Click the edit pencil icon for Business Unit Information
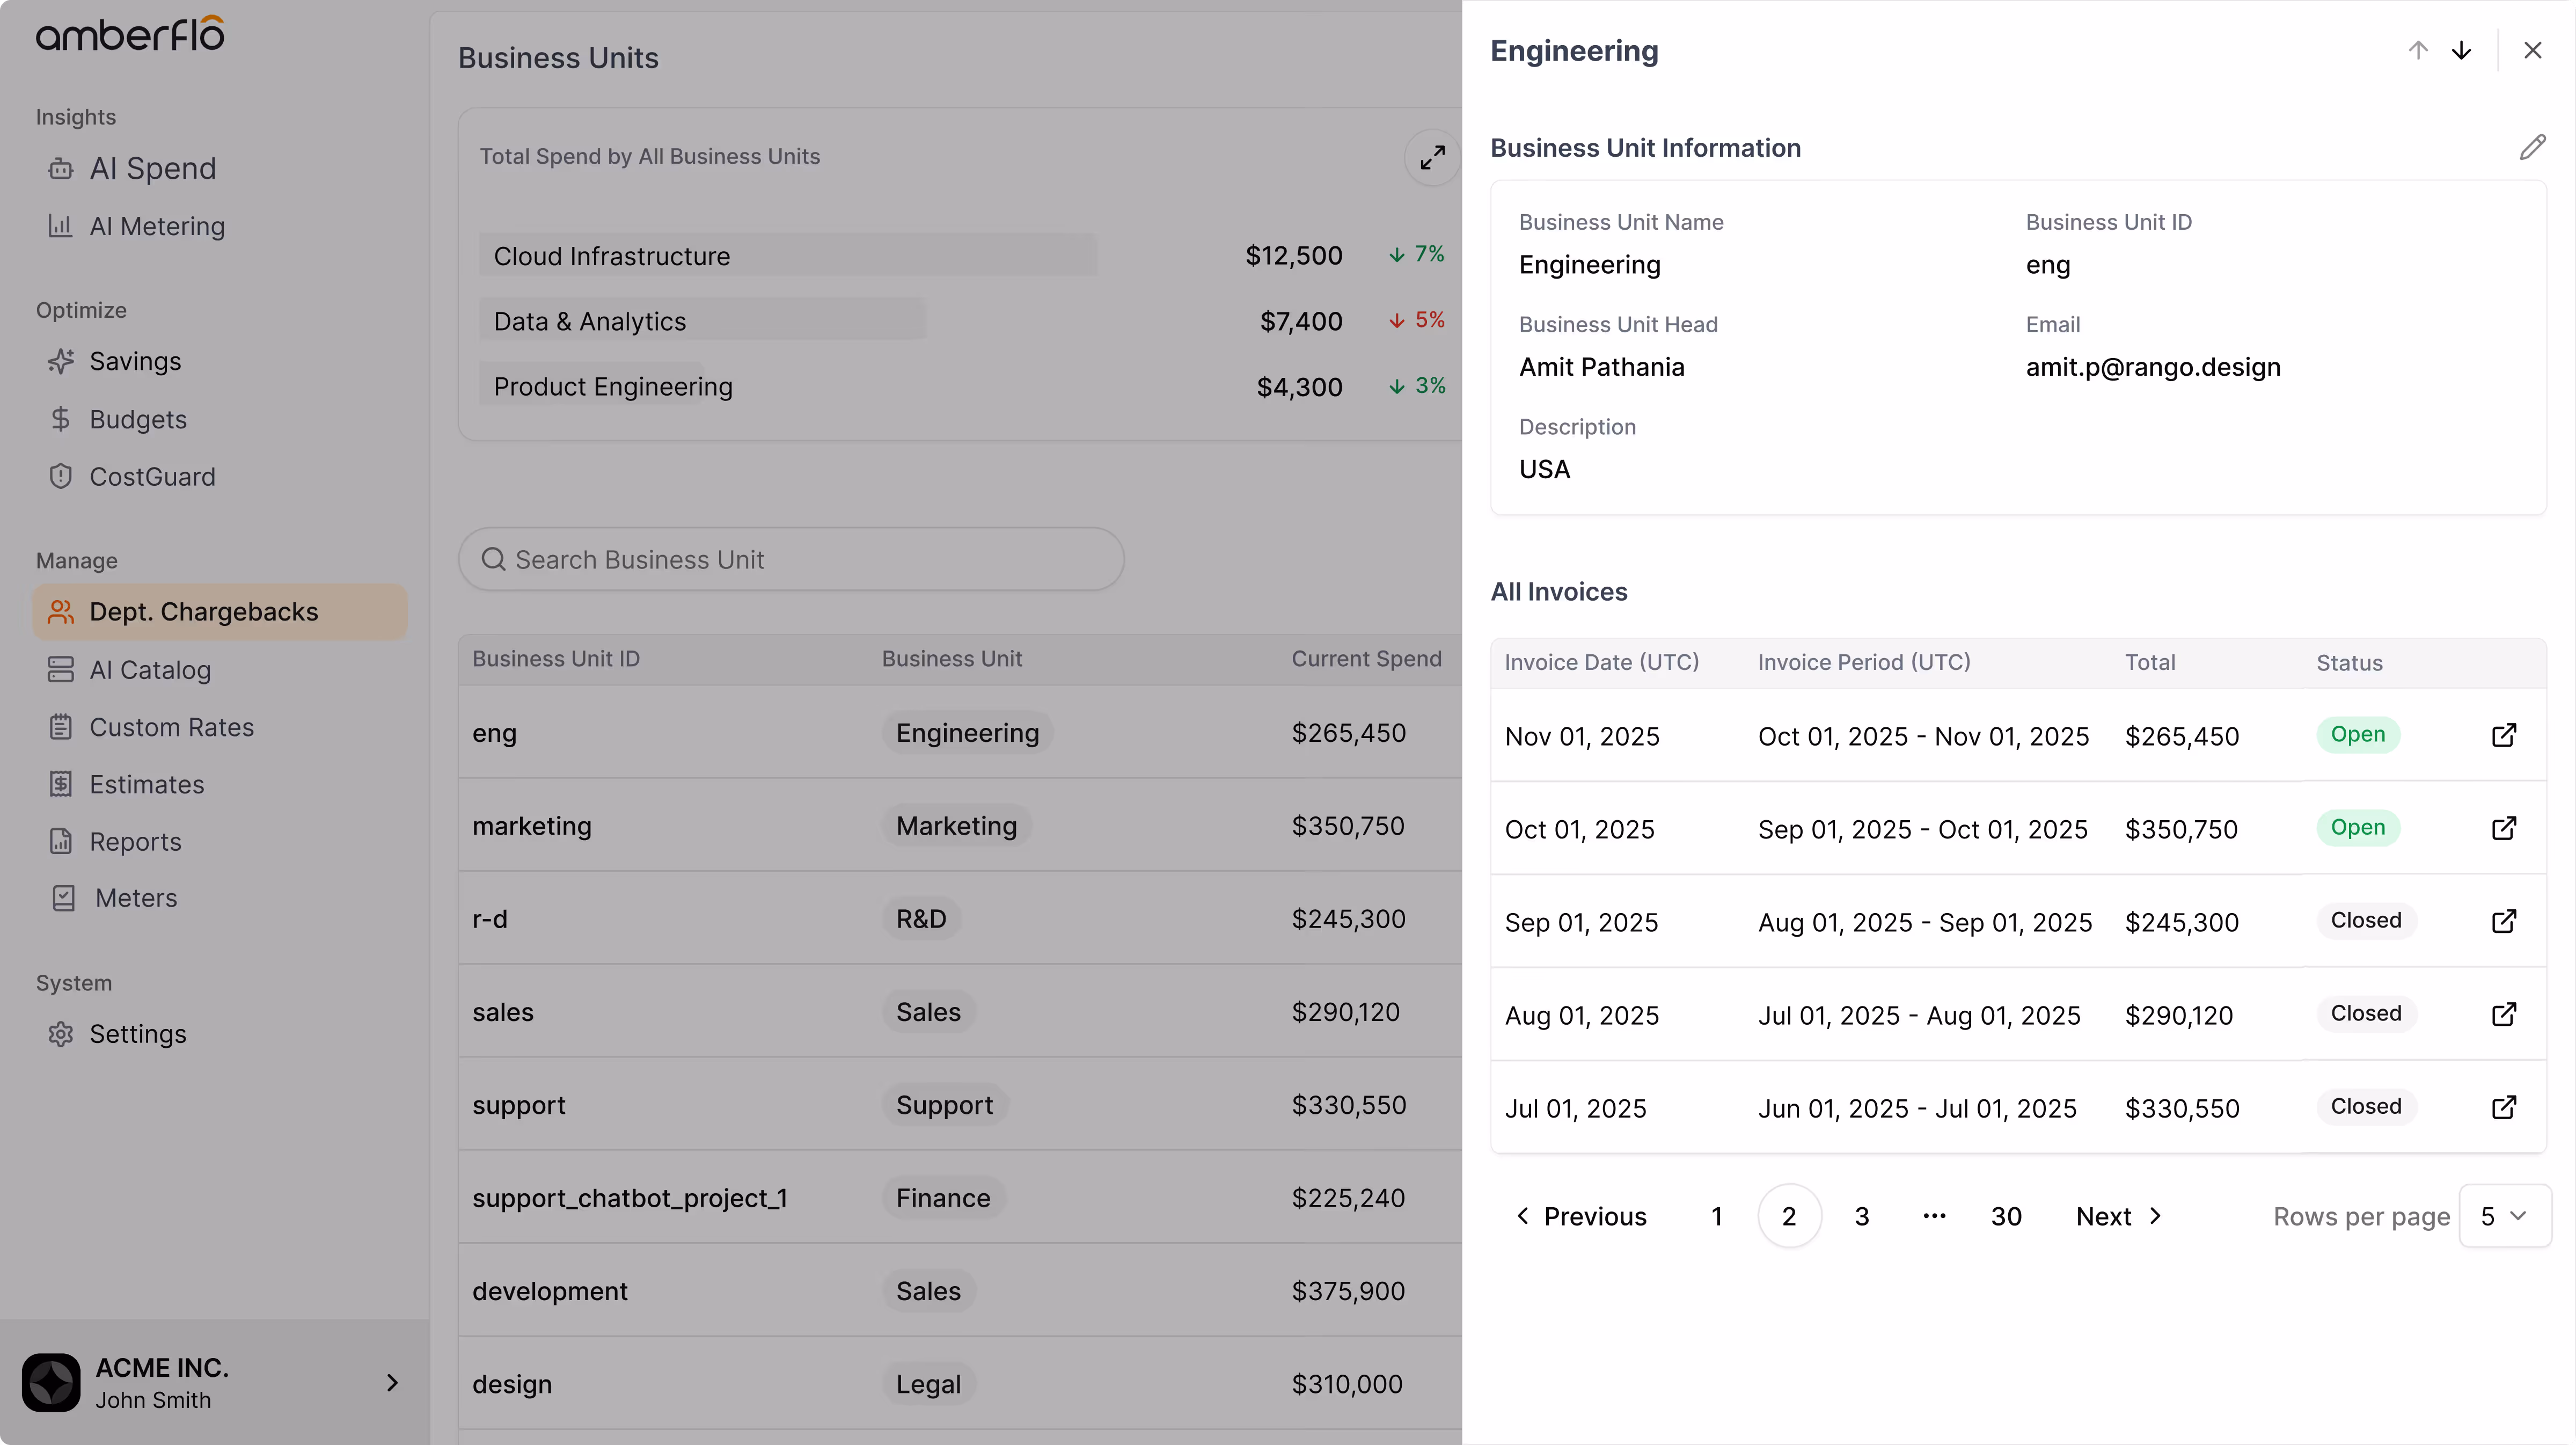The image size is (2576, 1445). (2531, 148)
